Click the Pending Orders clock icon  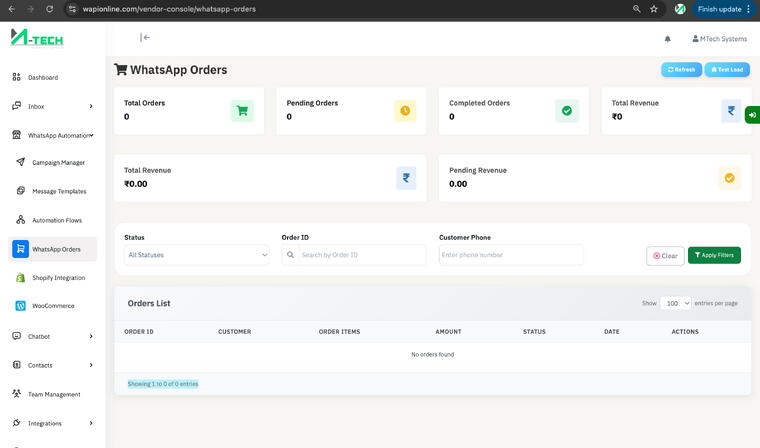tap(405, 111)
